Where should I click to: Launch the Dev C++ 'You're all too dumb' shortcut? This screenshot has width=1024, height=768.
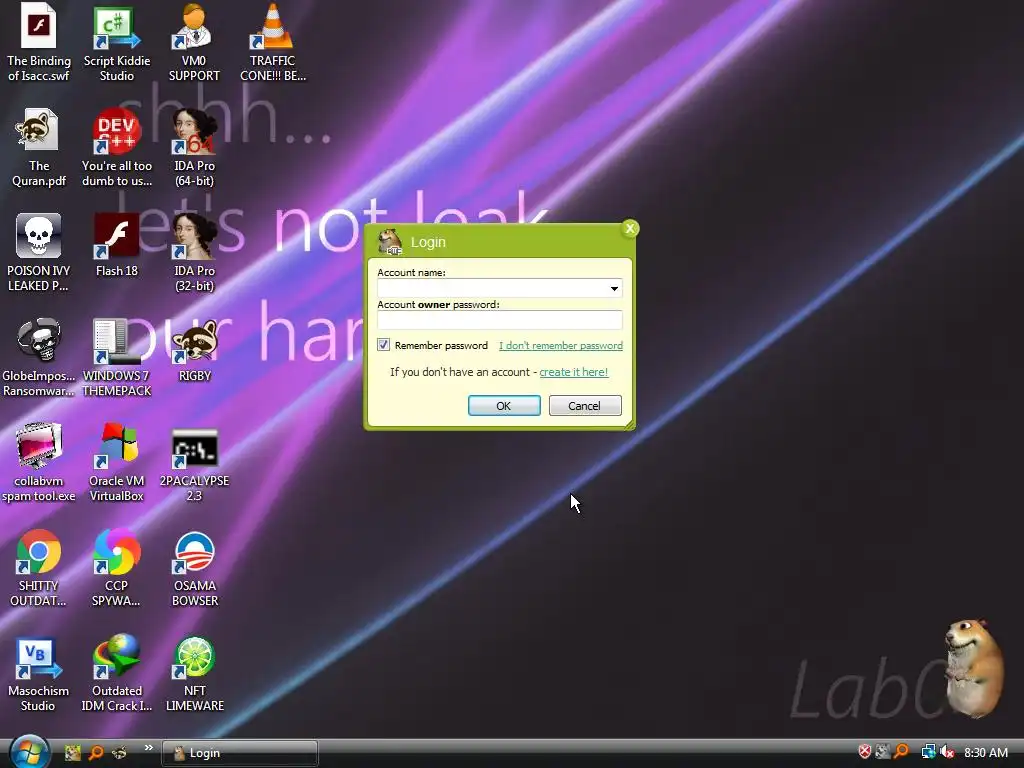117,148
